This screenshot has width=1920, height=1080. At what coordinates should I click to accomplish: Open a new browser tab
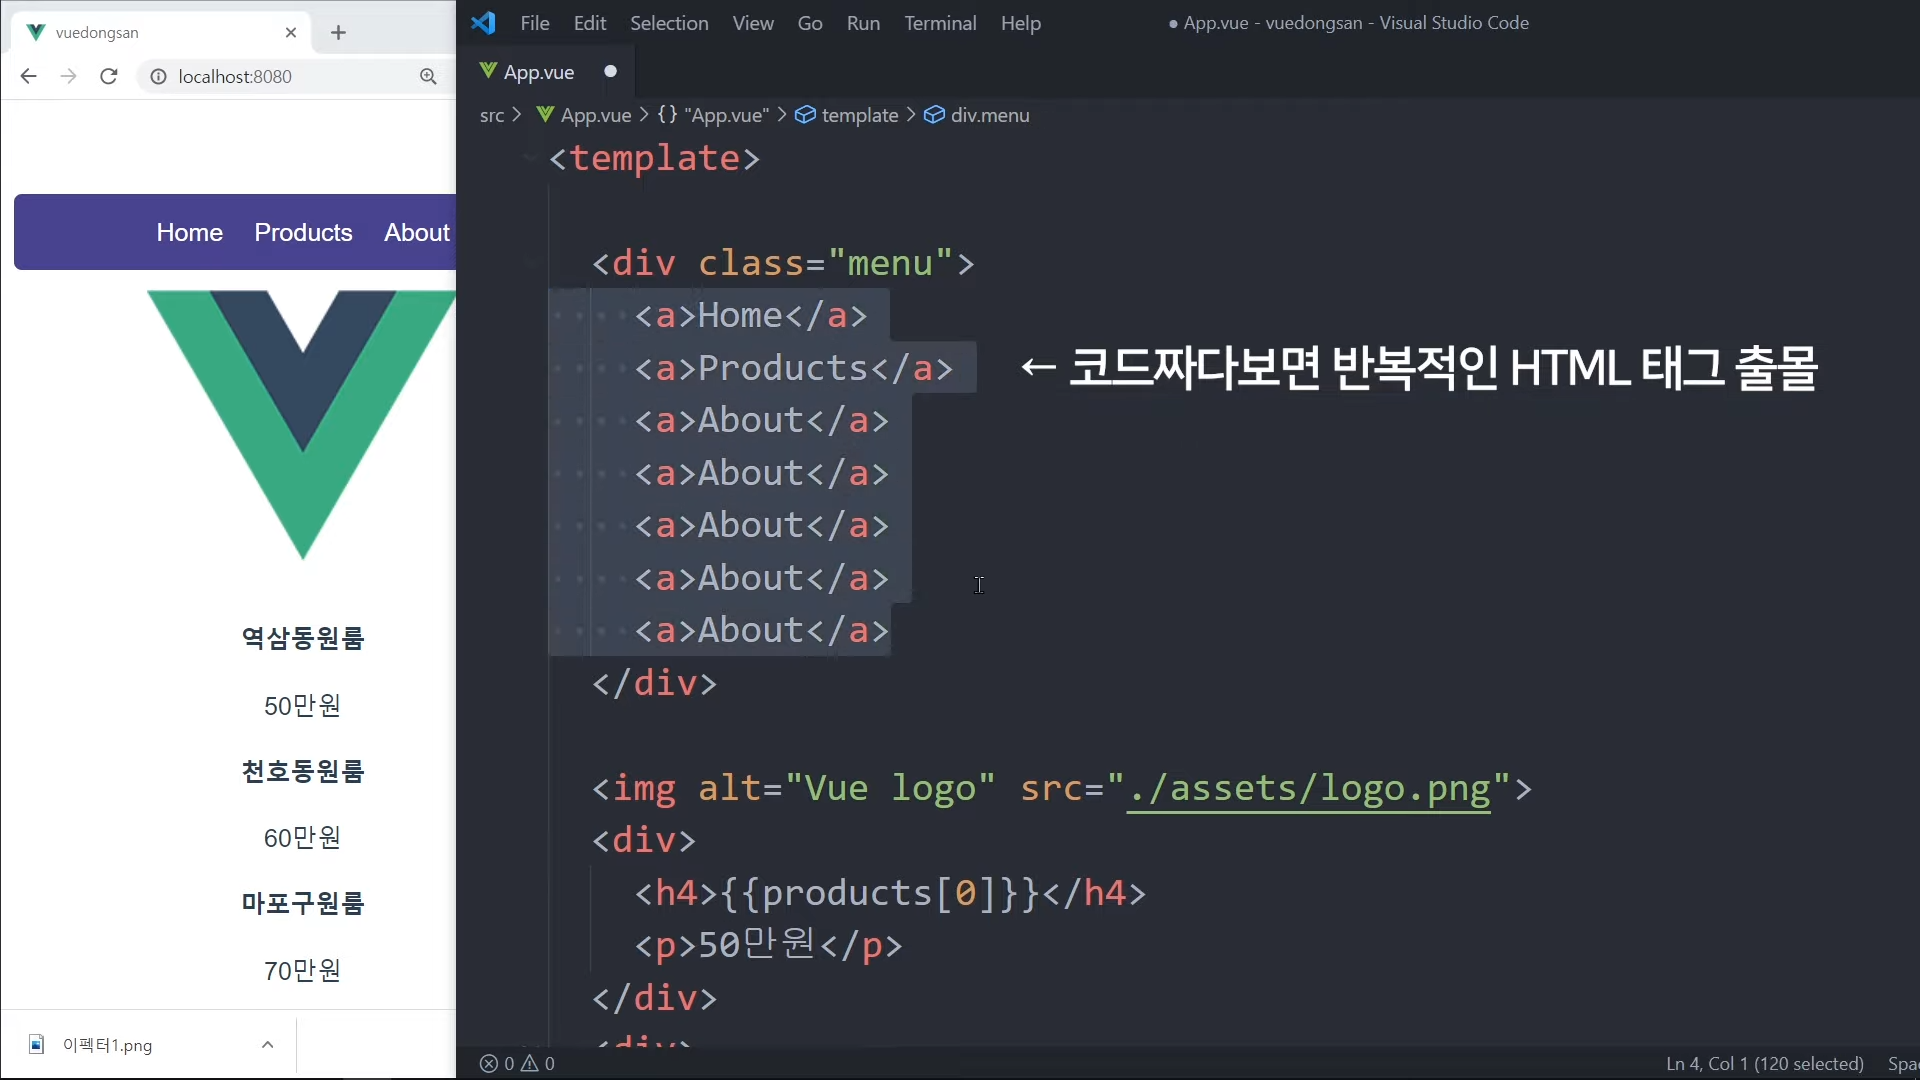(338, 32)
